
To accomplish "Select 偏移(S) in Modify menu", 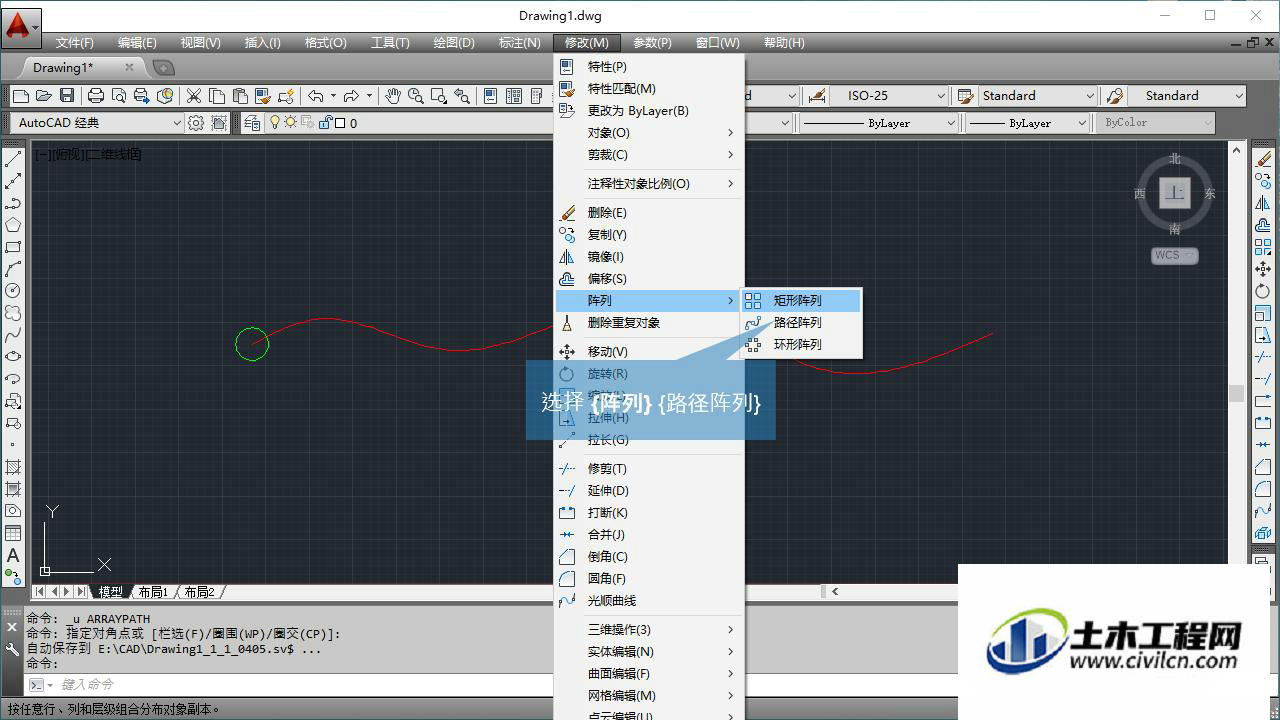I will (649, 279).
